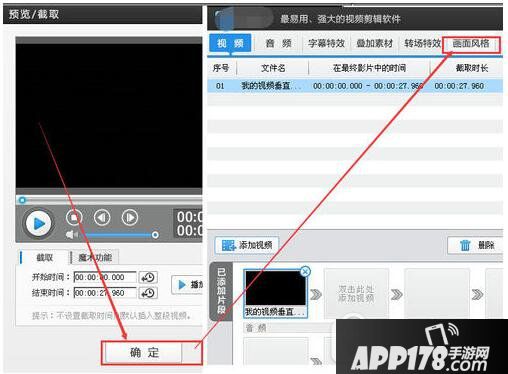
Task: Select row 01 我的视频垂直 in list
Action: pyautogui.click(x=355, y=86)
